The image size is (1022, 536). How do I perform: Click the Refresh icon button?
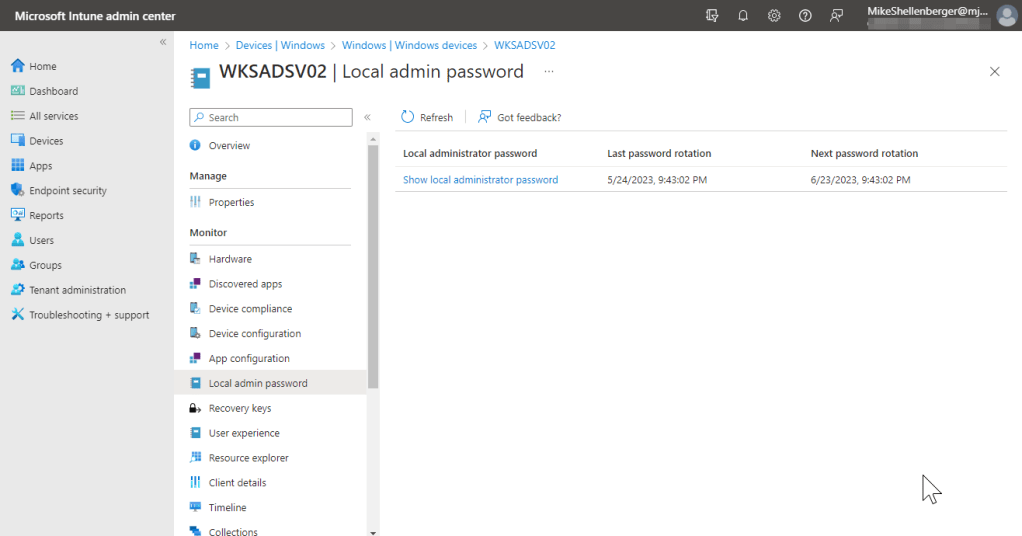tap(408, 117)
